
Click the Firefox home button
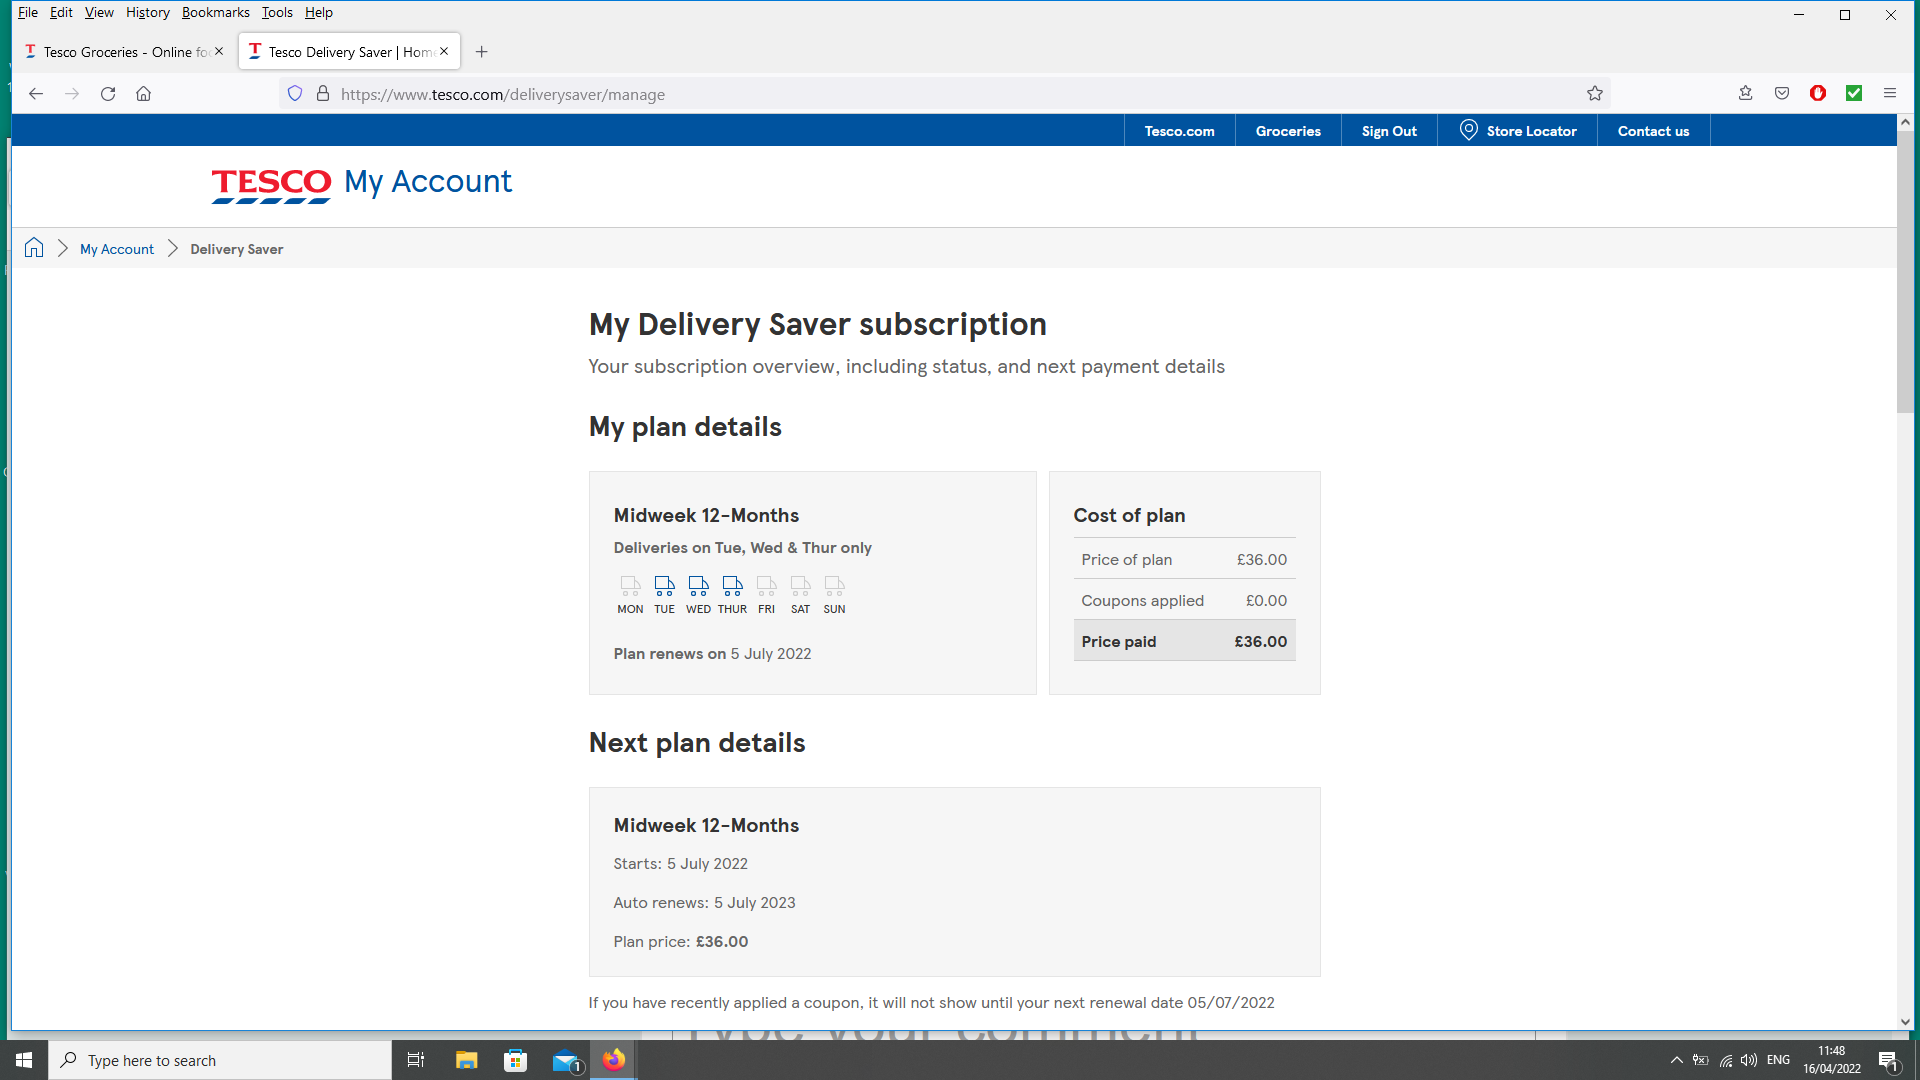[144, 94]
